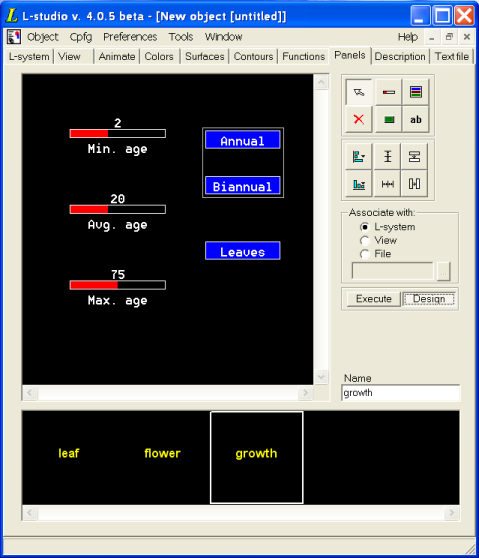
Task: Choose the button group tool
Action: click(416, 92)
